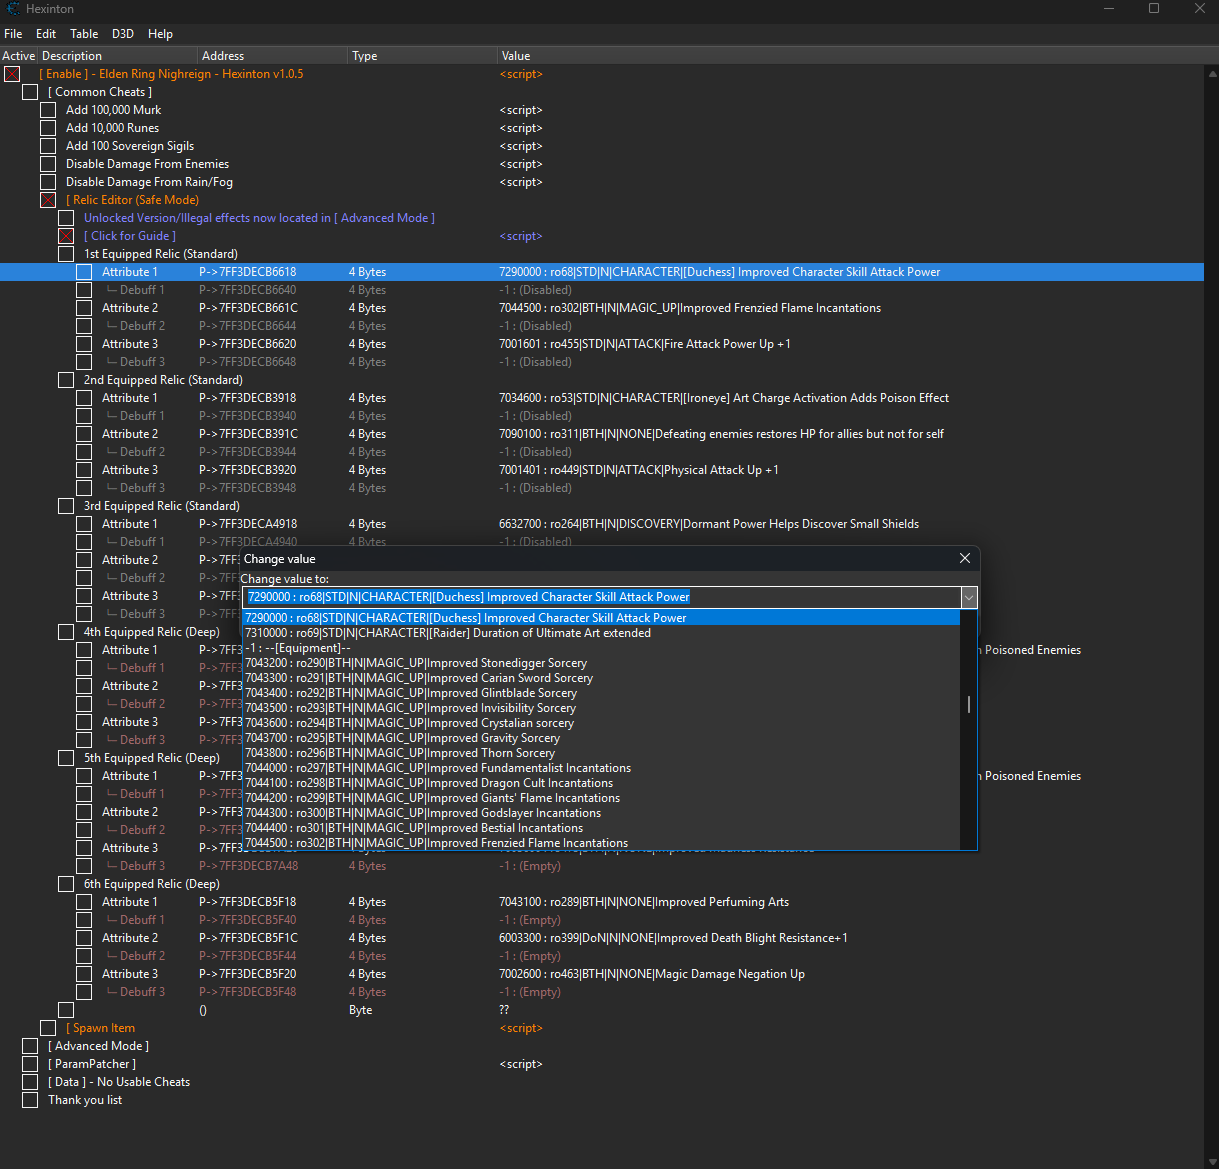1219x1169 pixels.
Task: Open the File menu
Action: click(13, 34)
